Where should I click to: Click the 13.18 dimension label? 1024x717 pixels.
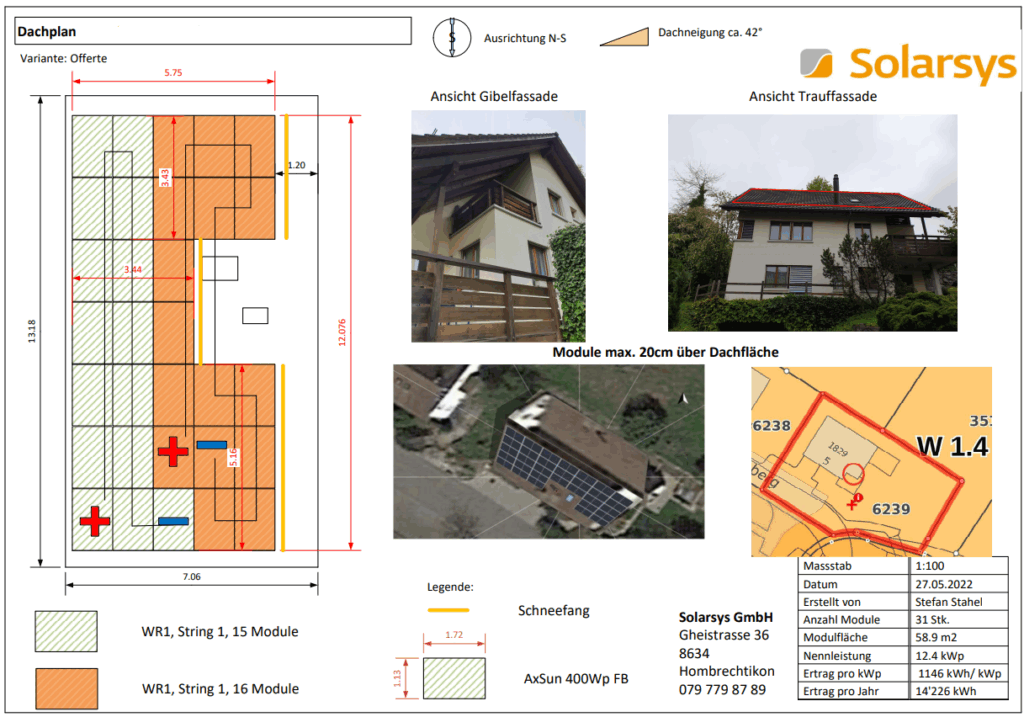[32, 331]
